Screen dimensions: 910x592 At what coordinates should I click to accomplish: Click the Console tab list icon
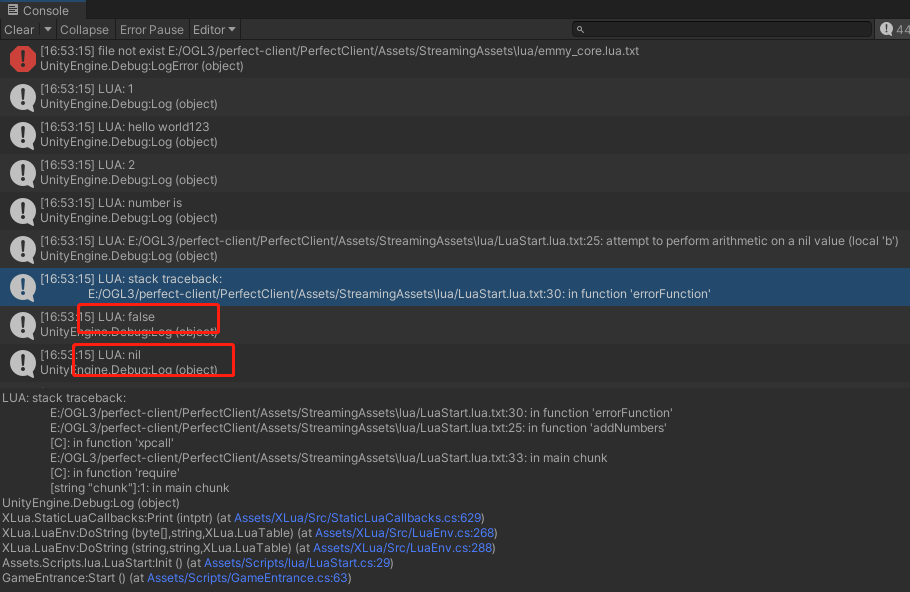pos(13,10)
